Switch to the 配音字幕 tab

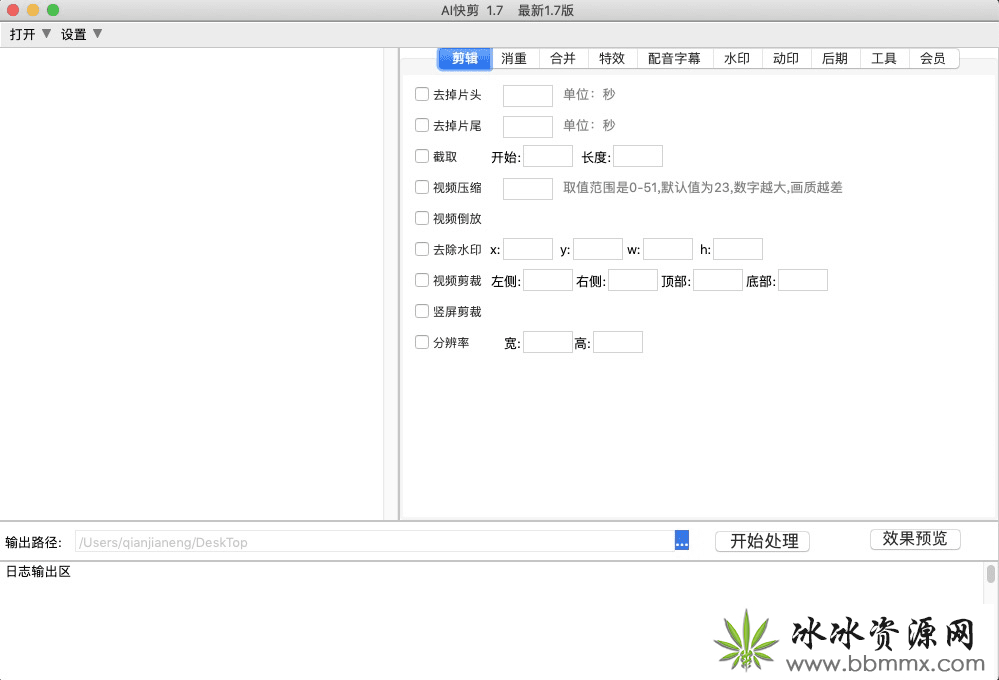point(675,59)
